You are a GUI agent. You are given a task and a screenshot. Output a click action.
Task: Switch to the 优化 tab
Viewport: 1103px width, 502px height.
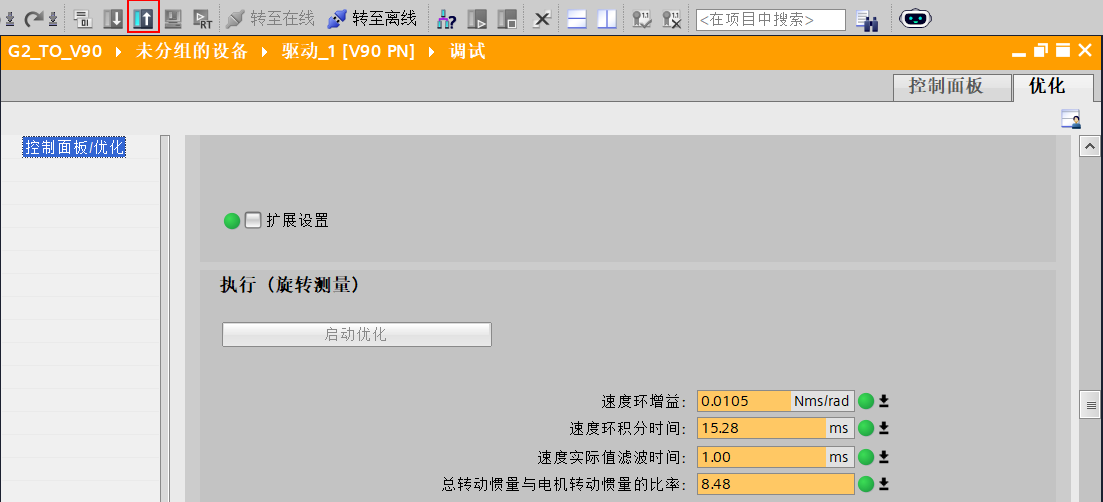[1054, 87]
